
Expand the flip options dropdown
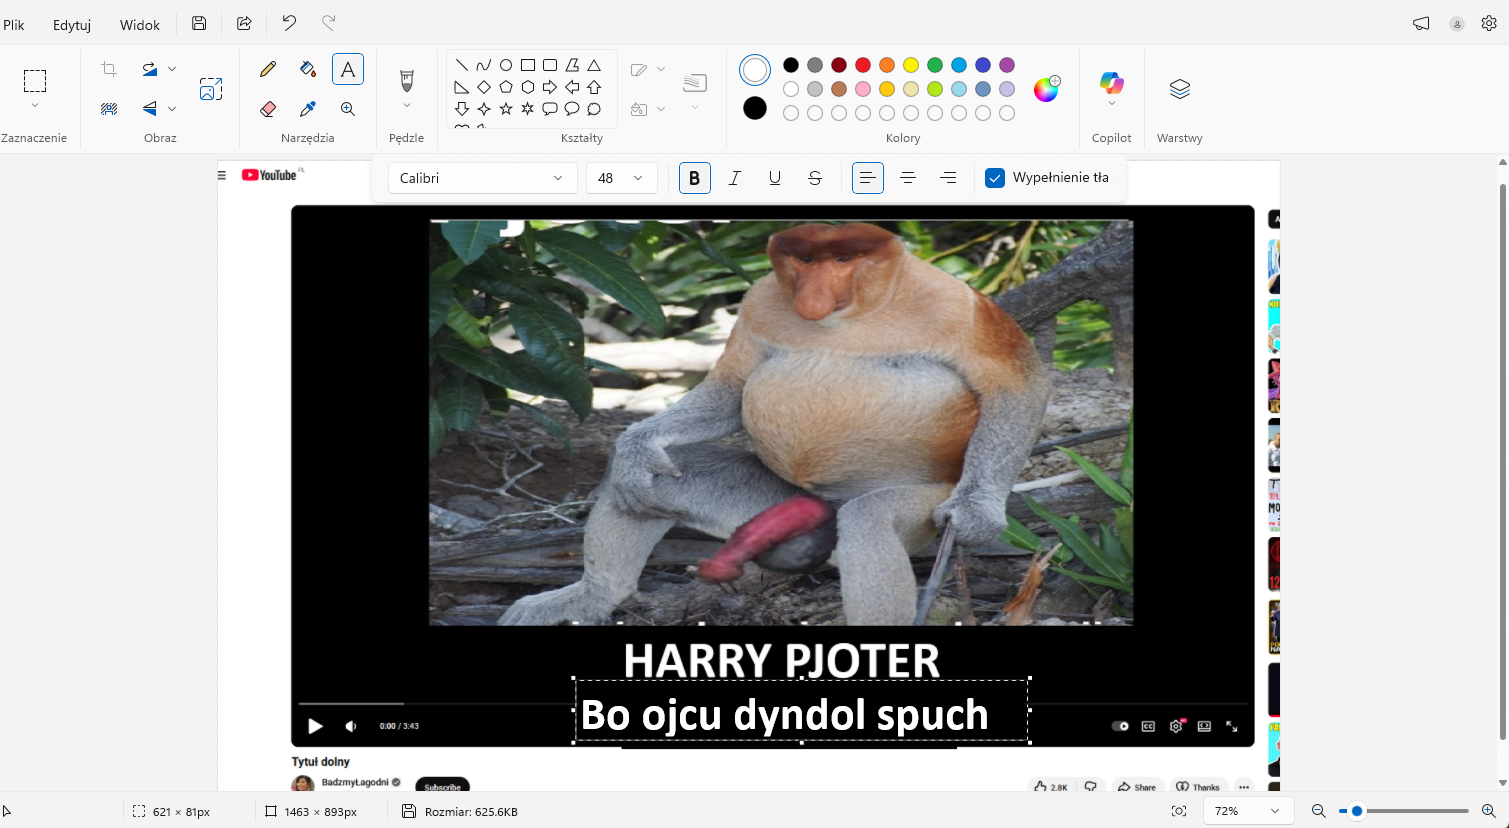tap(172, 109)
